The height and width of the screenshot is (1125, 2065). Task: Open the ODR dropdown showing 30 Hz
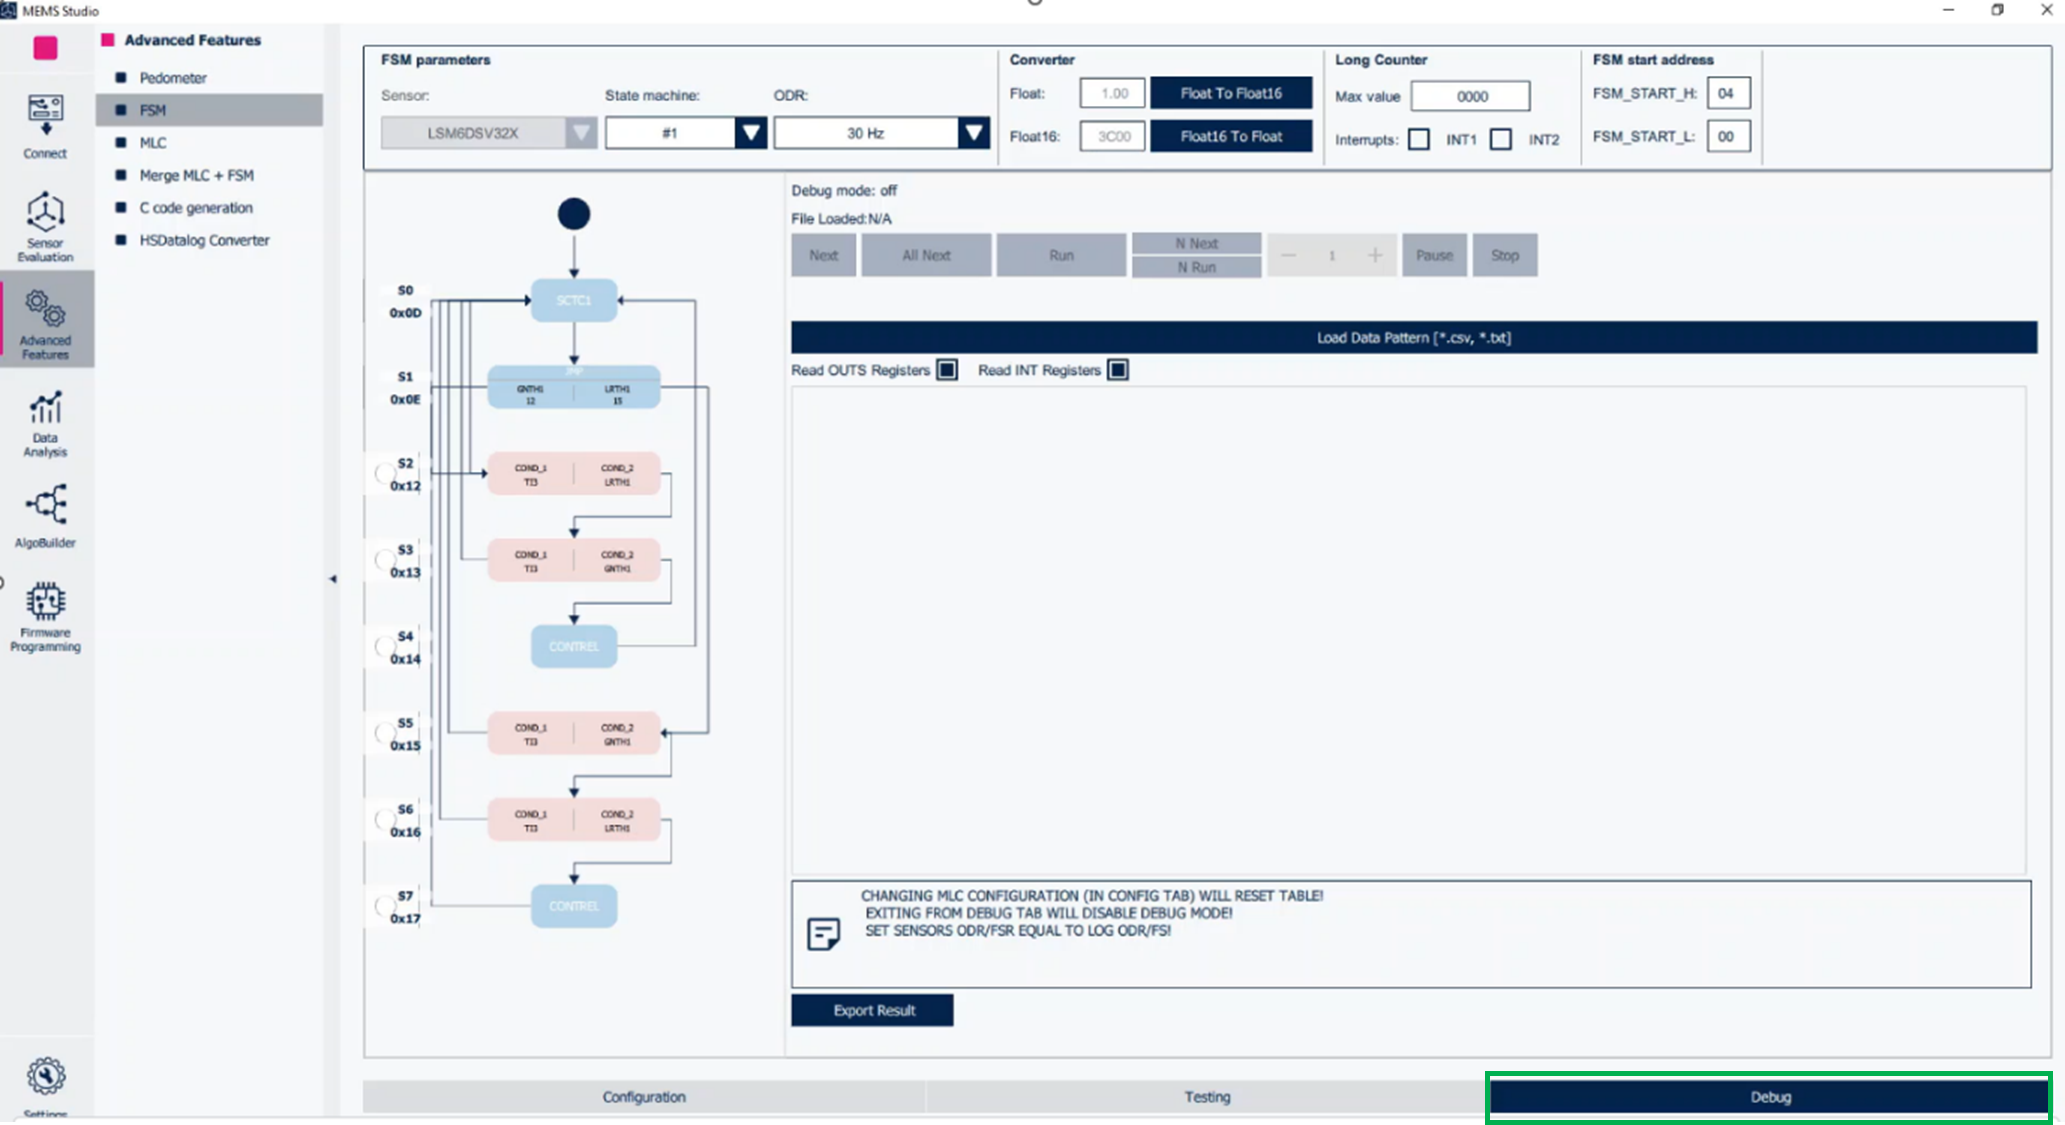pyautogui.click(x=972, y=132)
